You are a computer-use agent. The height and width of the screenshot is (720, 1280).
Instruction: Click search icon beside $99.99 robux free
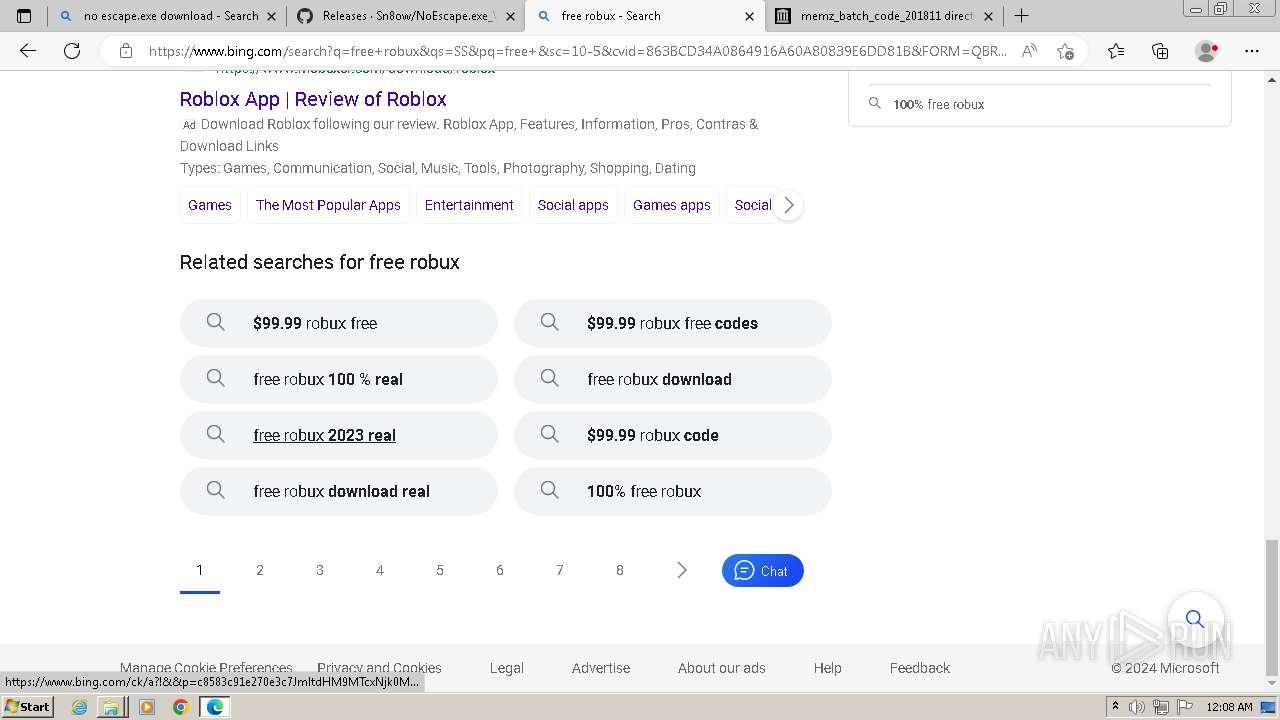click(x=215, y=322)
